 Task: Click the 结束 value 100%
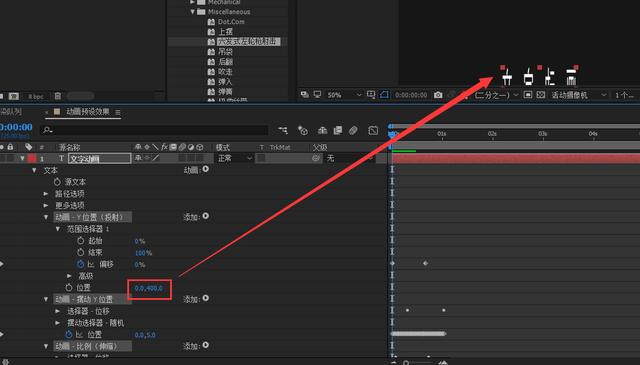pyautogui.click(x=143, y=253)
